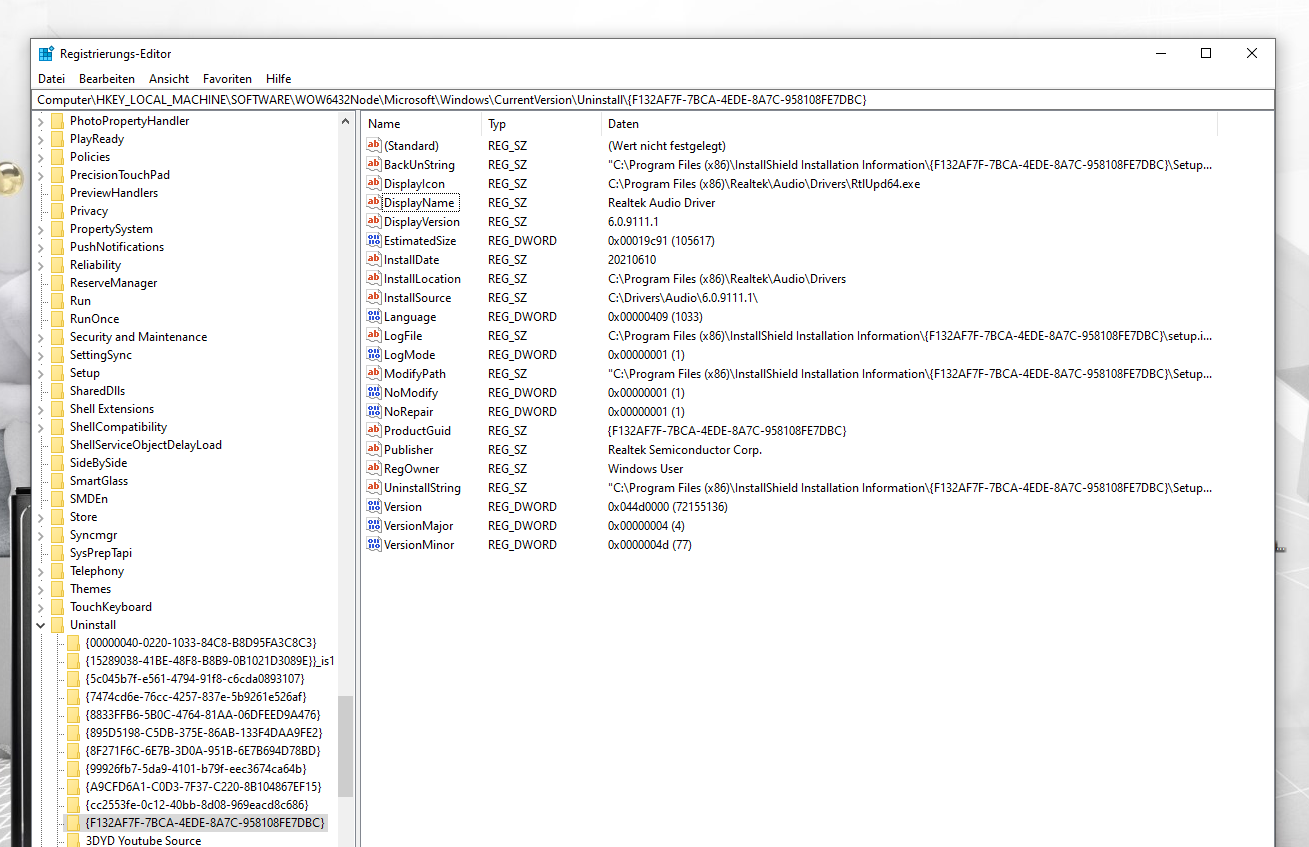Click the VersionMinor DWORD icon
The image size is (1309, 847).
374,544
